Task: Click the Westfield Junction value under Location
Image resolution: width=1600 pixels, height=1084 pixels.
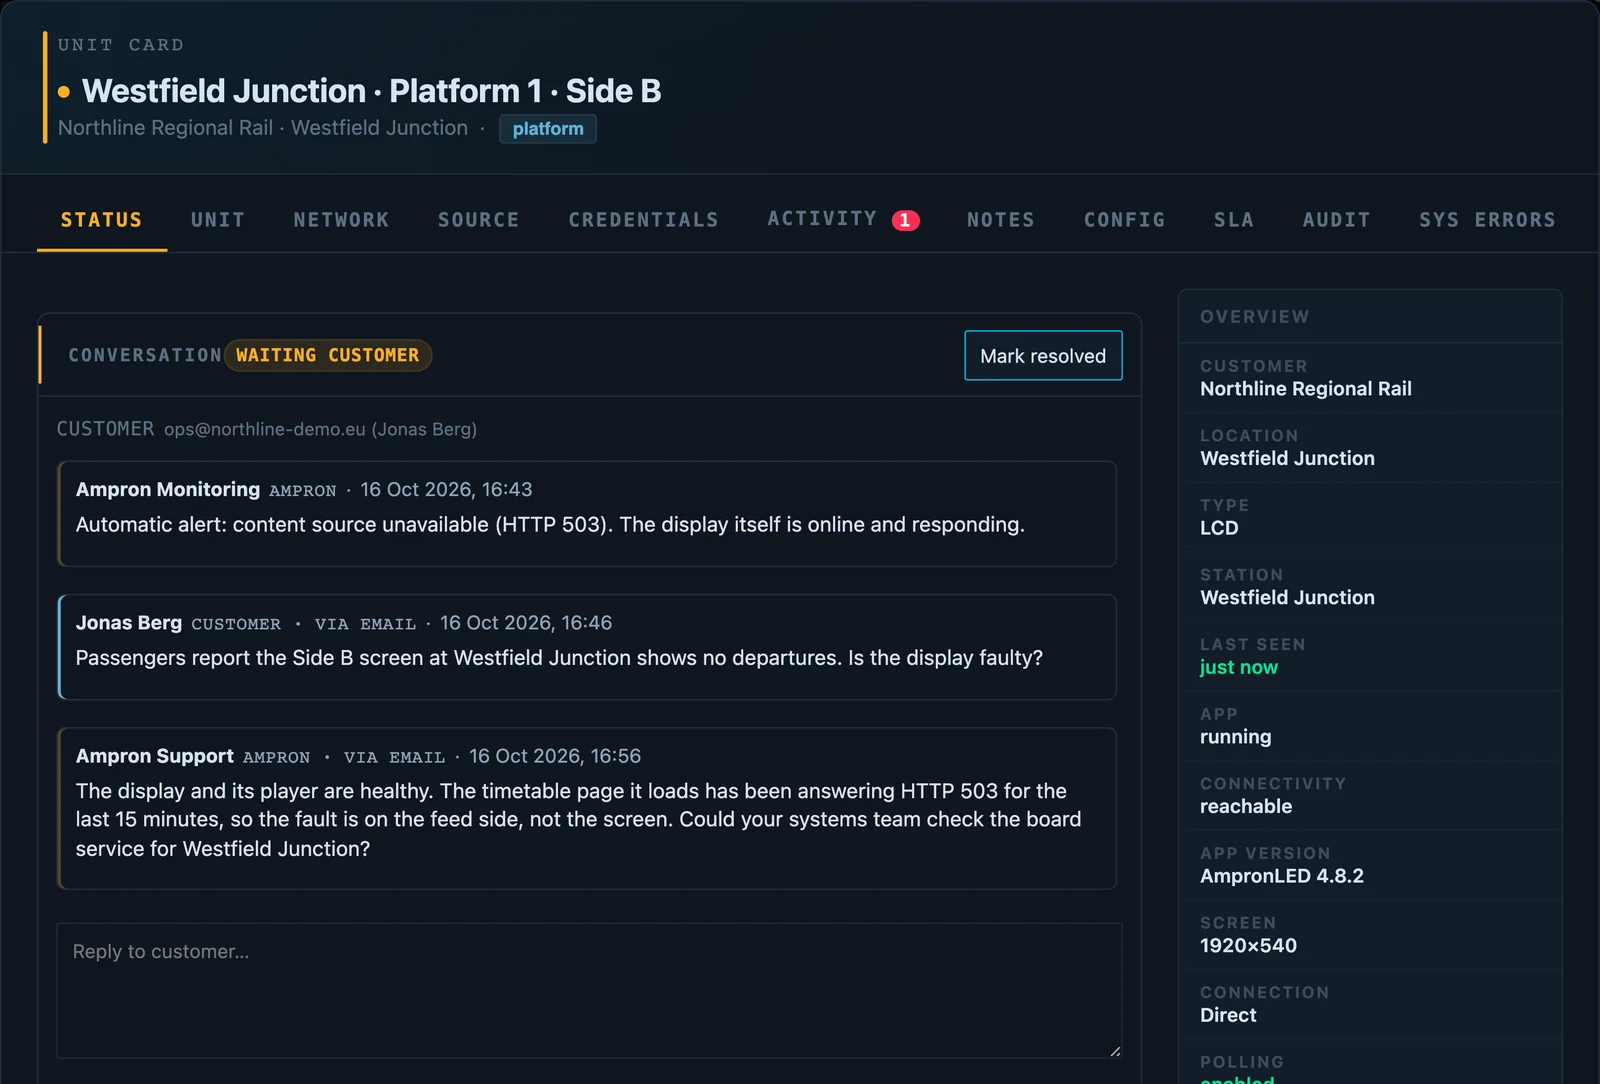Action: (1287, 458)
